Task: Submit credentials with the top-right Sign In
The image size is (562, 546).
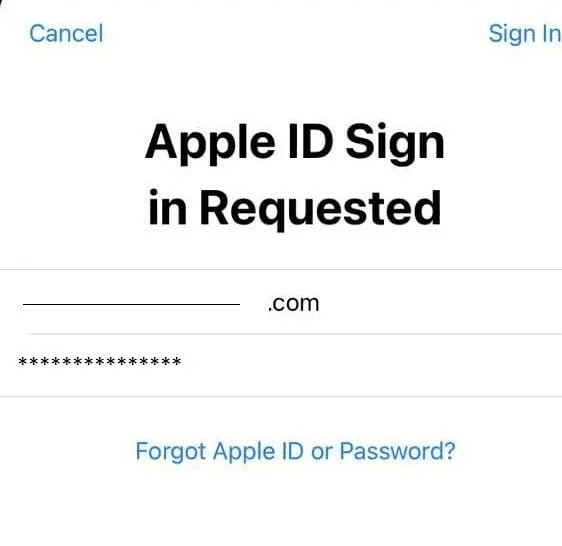Action: [525, 34]
